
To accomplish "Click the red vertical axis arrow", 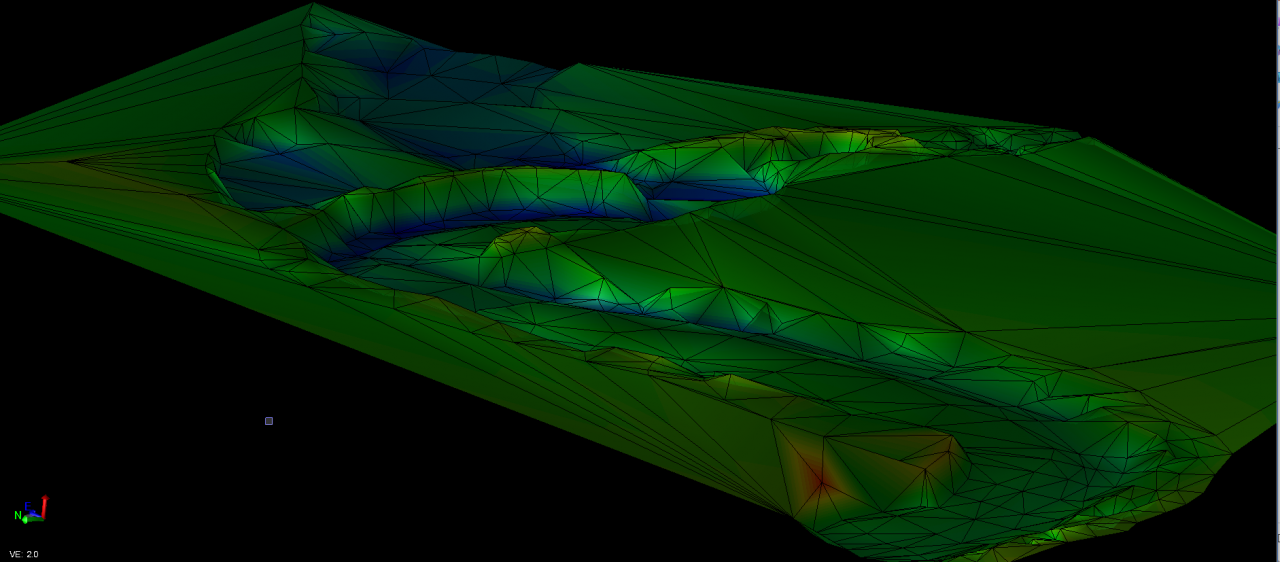I will point(44,505).
